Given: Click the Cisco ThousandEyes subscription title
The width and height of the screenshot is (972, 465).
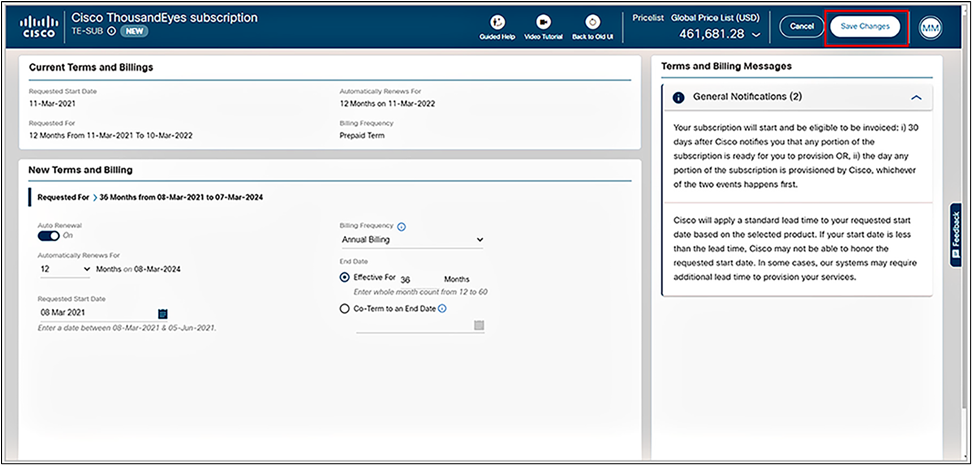Looking at the screenshot, I should [164, 18].
